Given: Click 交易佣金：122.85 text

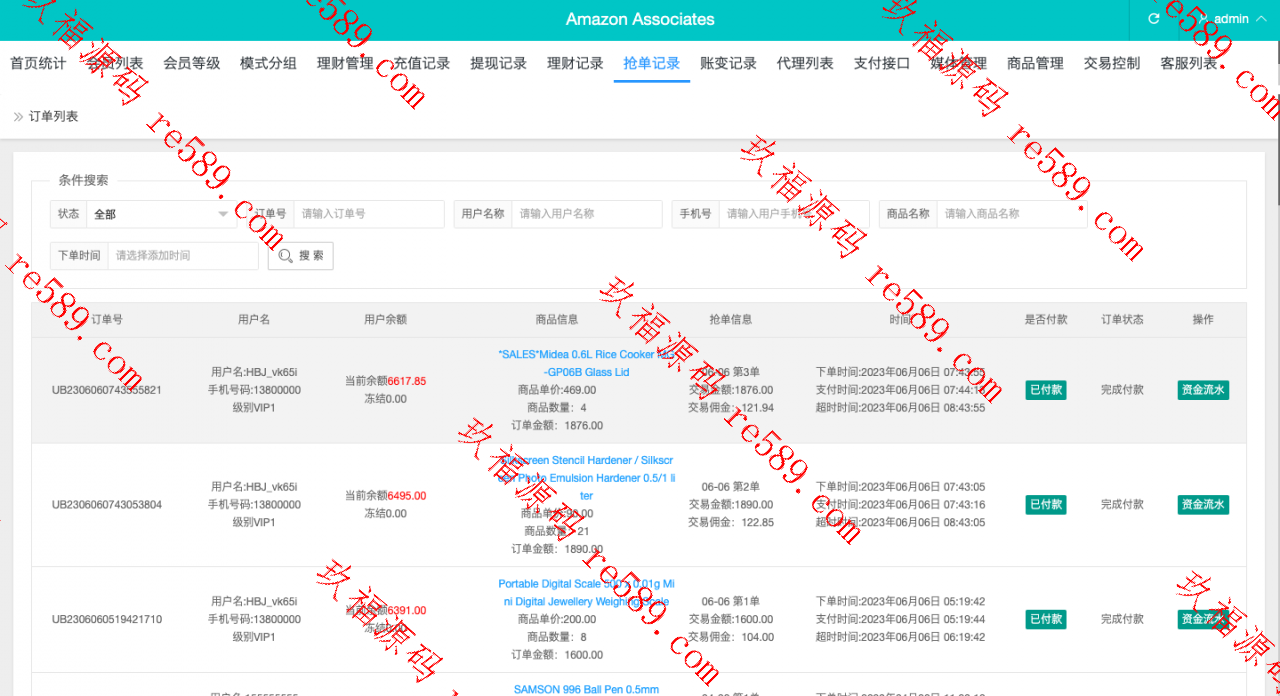Looking at the screenshot, I should pos(730,523).
